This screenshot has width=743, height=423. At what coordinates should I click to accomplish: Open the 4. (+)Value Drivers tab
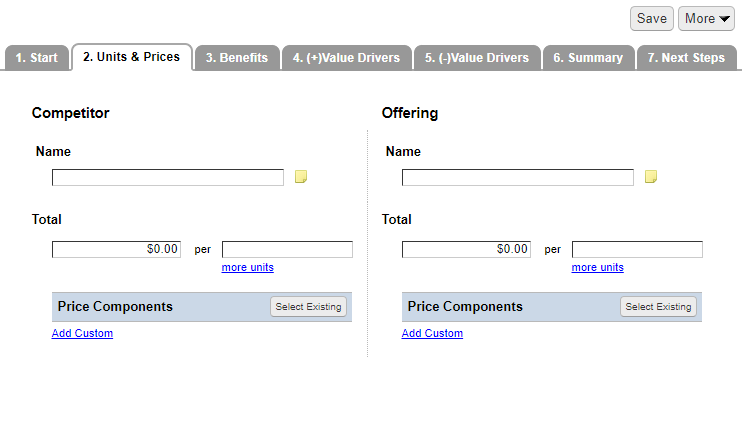click(x=346, y=58)
